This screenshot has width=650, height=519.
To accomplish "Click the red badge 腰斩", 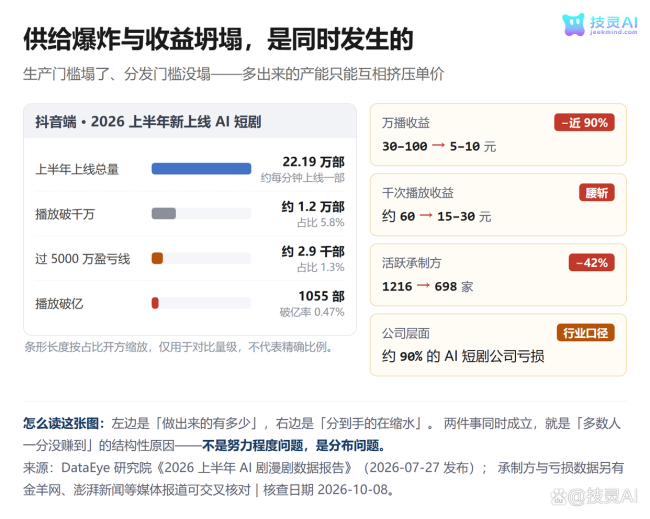I will point(597,193).
